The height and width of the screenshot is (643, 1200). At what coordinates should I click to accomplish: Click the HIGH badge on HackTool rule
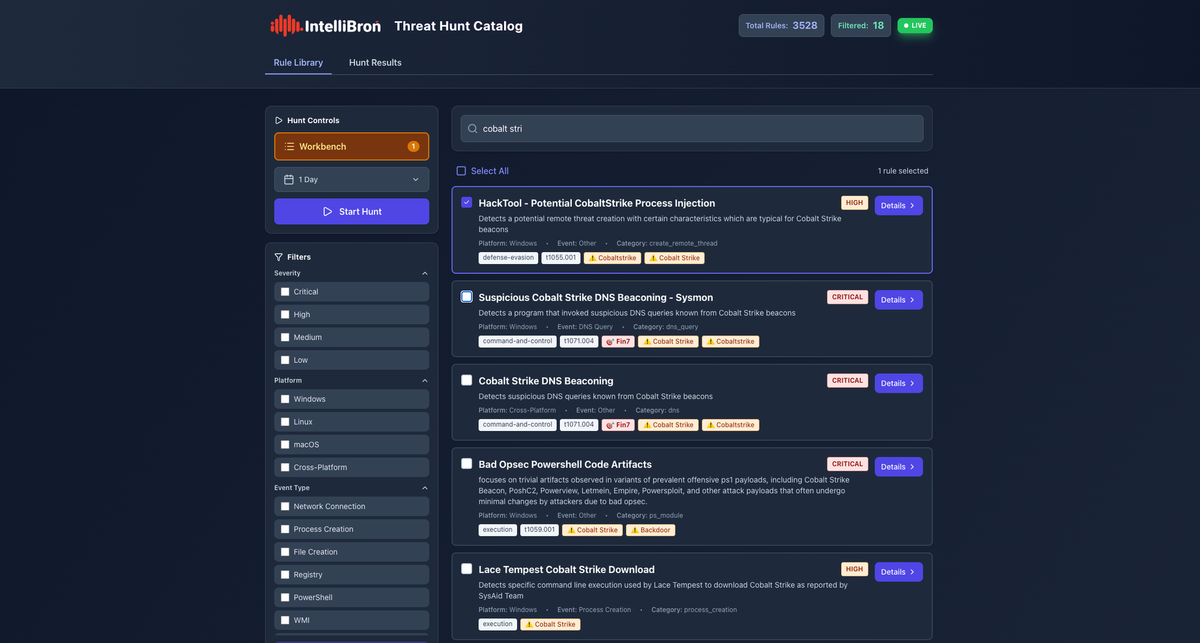pos(854,202)
